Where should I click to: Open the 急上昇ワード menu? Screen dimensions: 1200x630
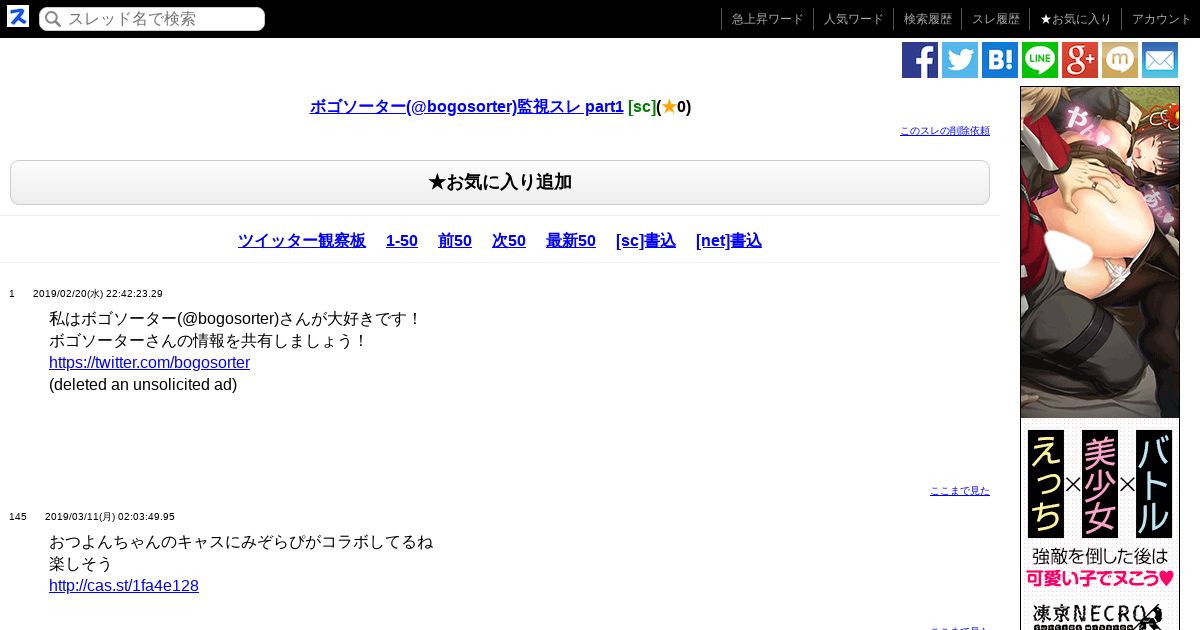(767, 19)
